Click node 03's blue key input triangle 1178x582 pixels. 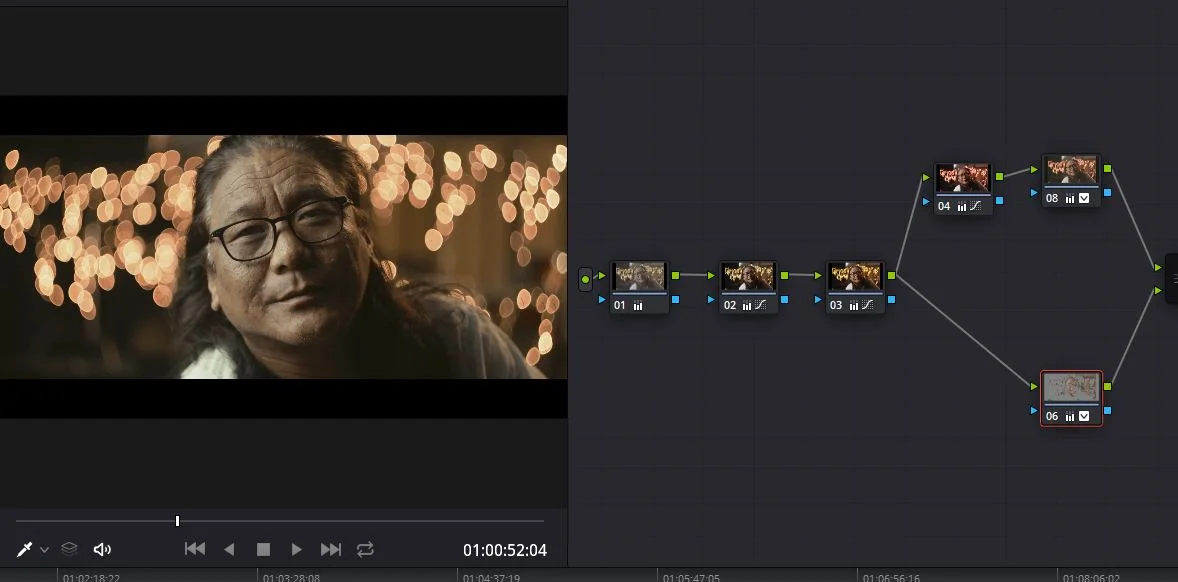tap(817, 300)
